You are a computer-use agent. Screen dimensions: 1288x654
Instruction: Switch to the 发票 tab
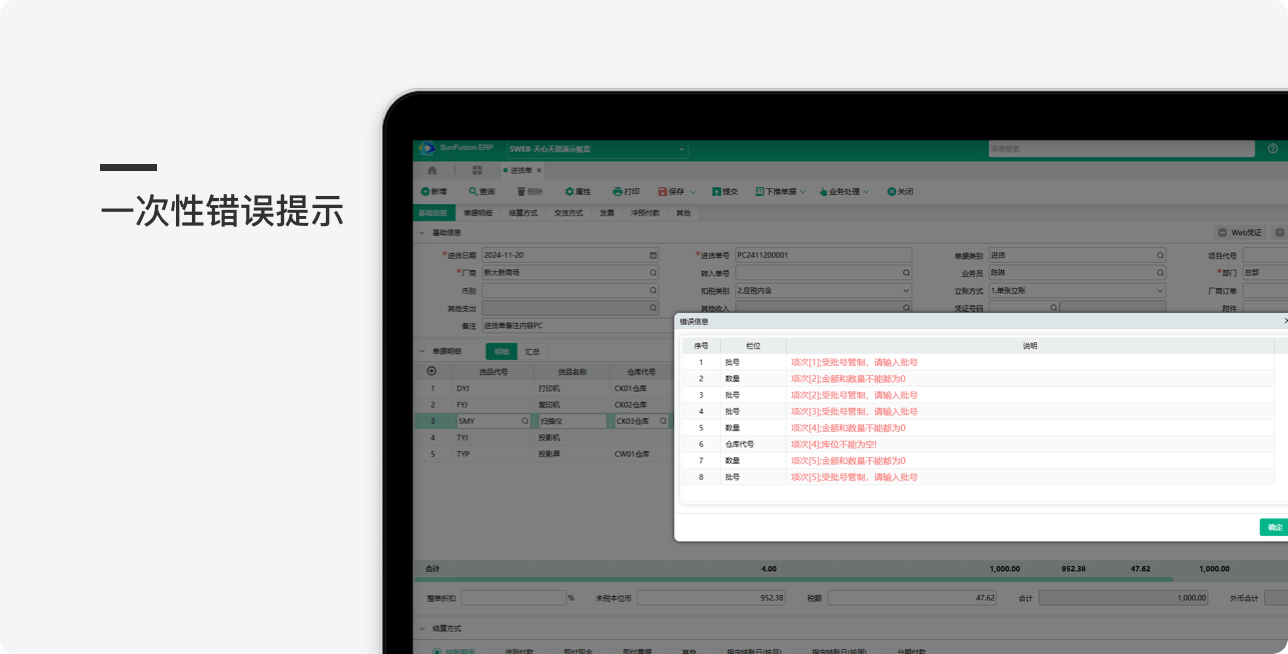[x=607, y=213]
